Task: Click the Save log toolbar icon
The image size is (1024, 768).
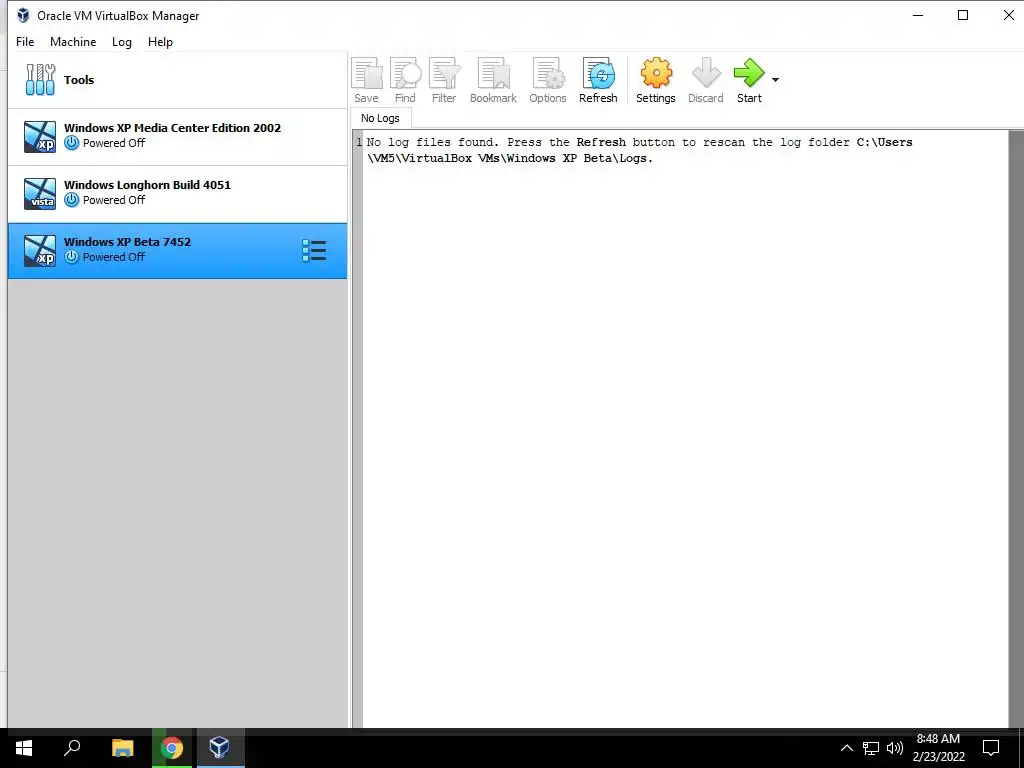Action: (x=366, y=80)
